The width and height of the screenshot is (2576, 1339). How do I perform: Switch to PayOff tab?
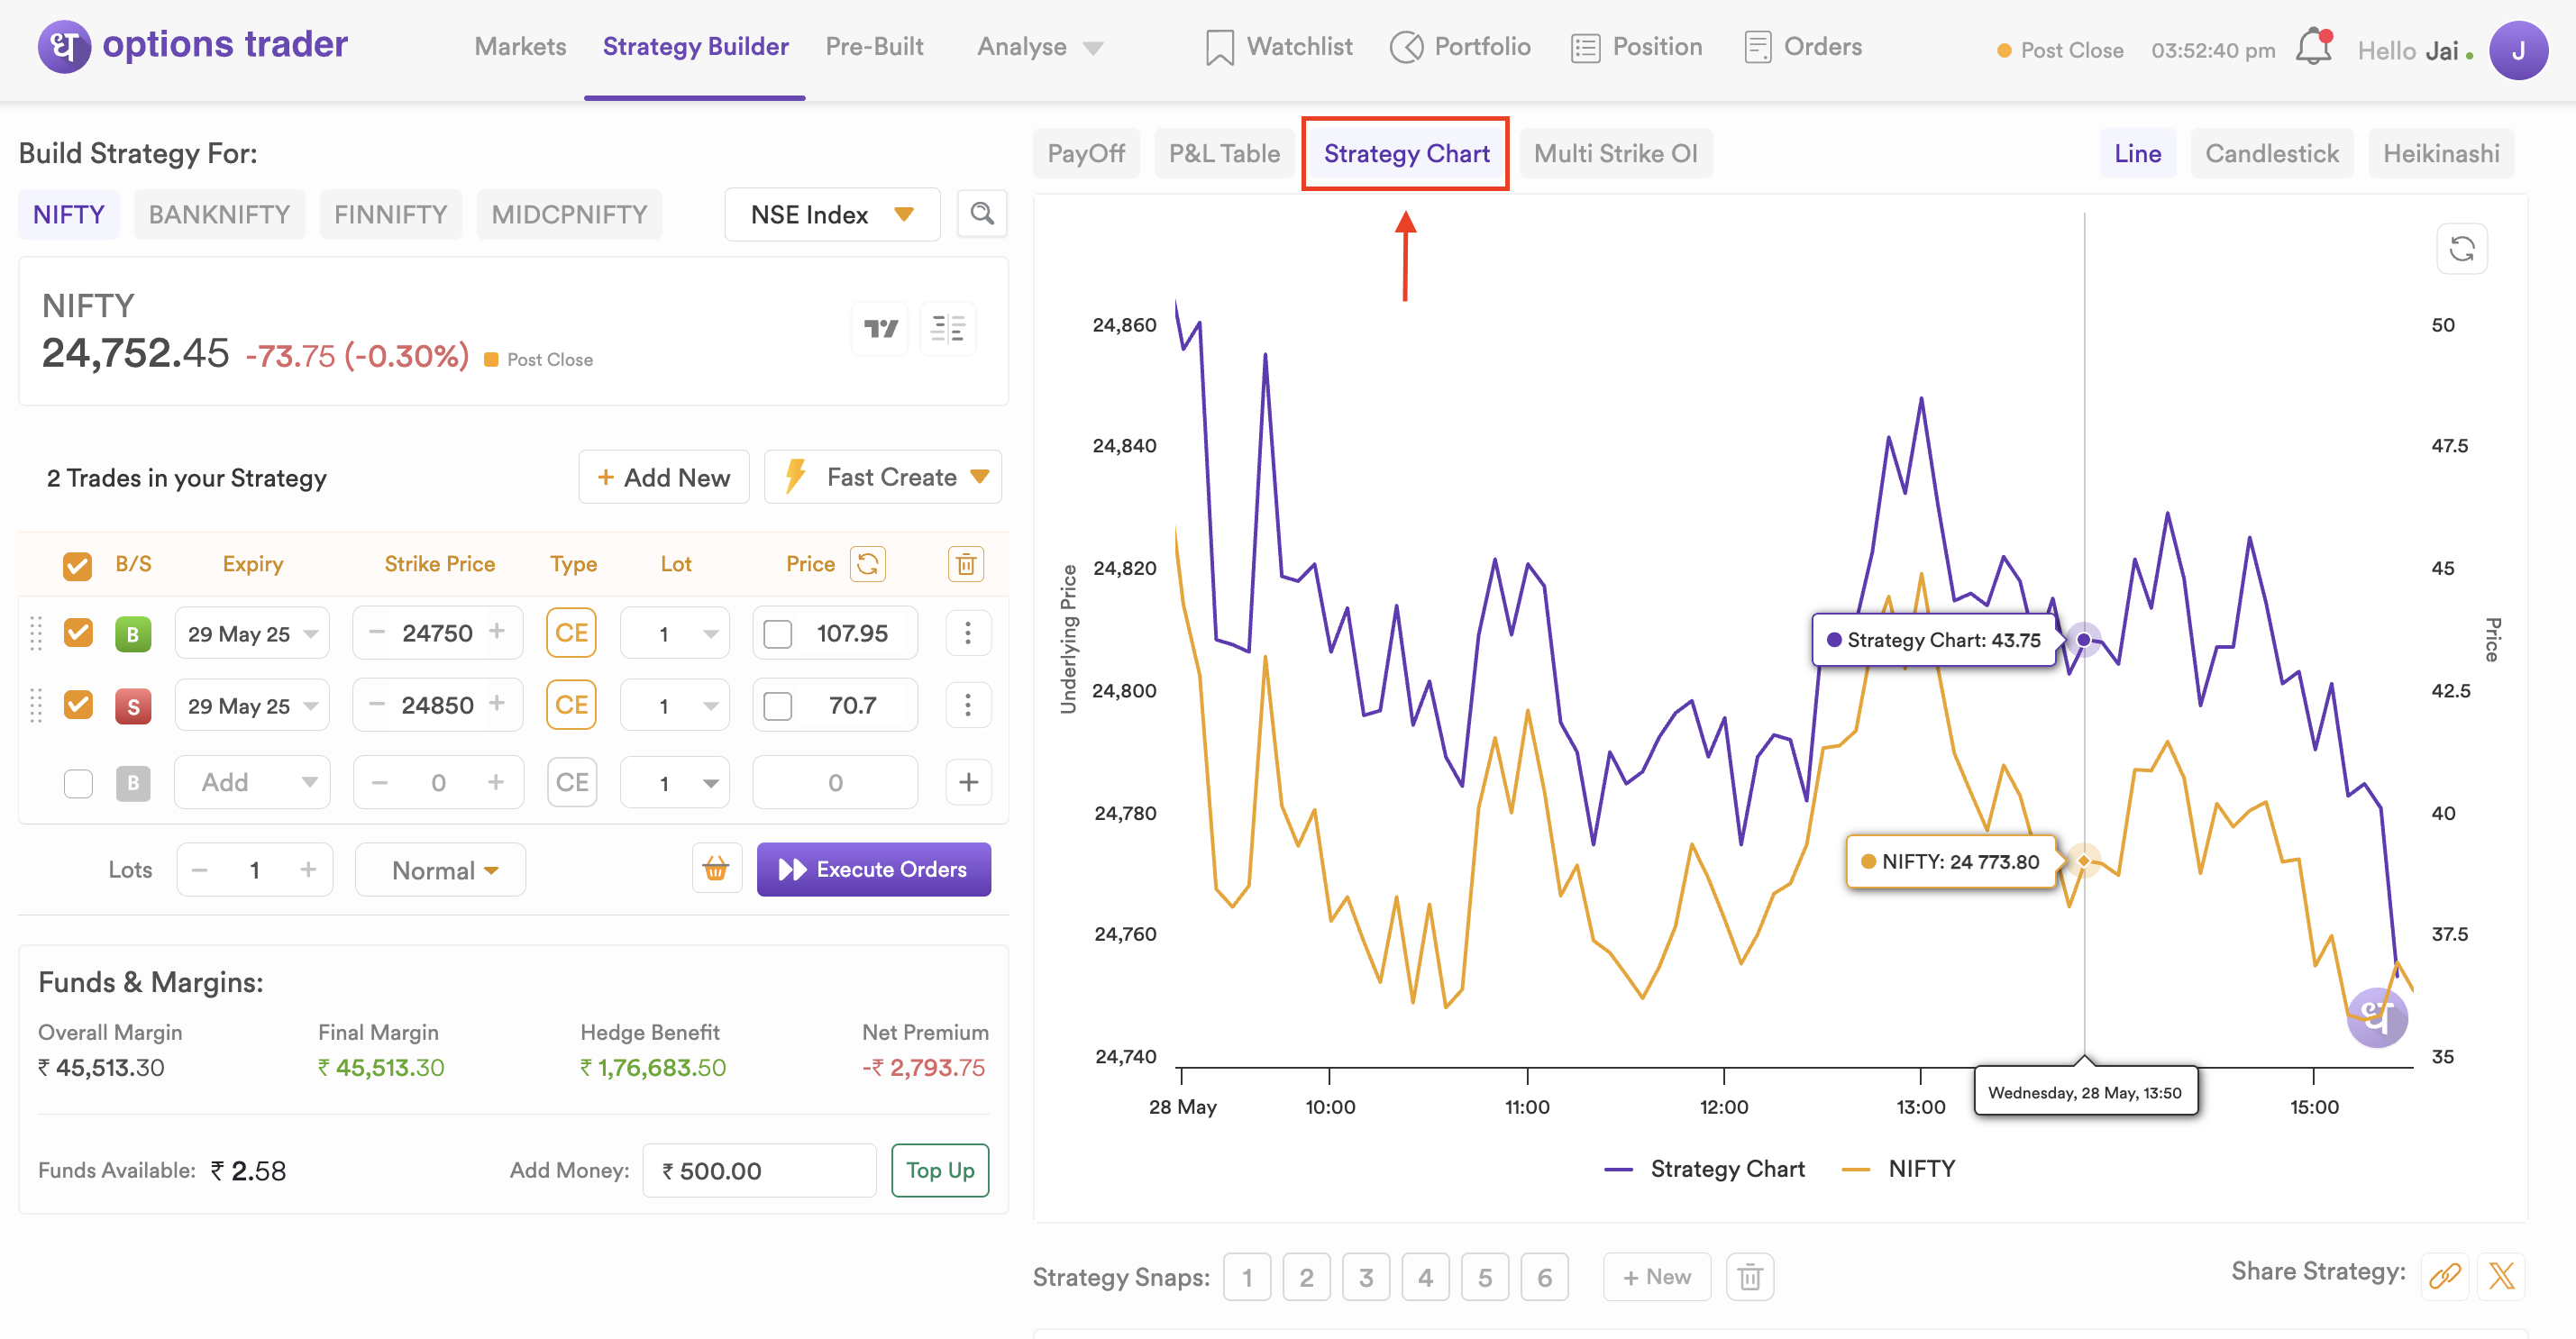click(x=1086, y=153)
